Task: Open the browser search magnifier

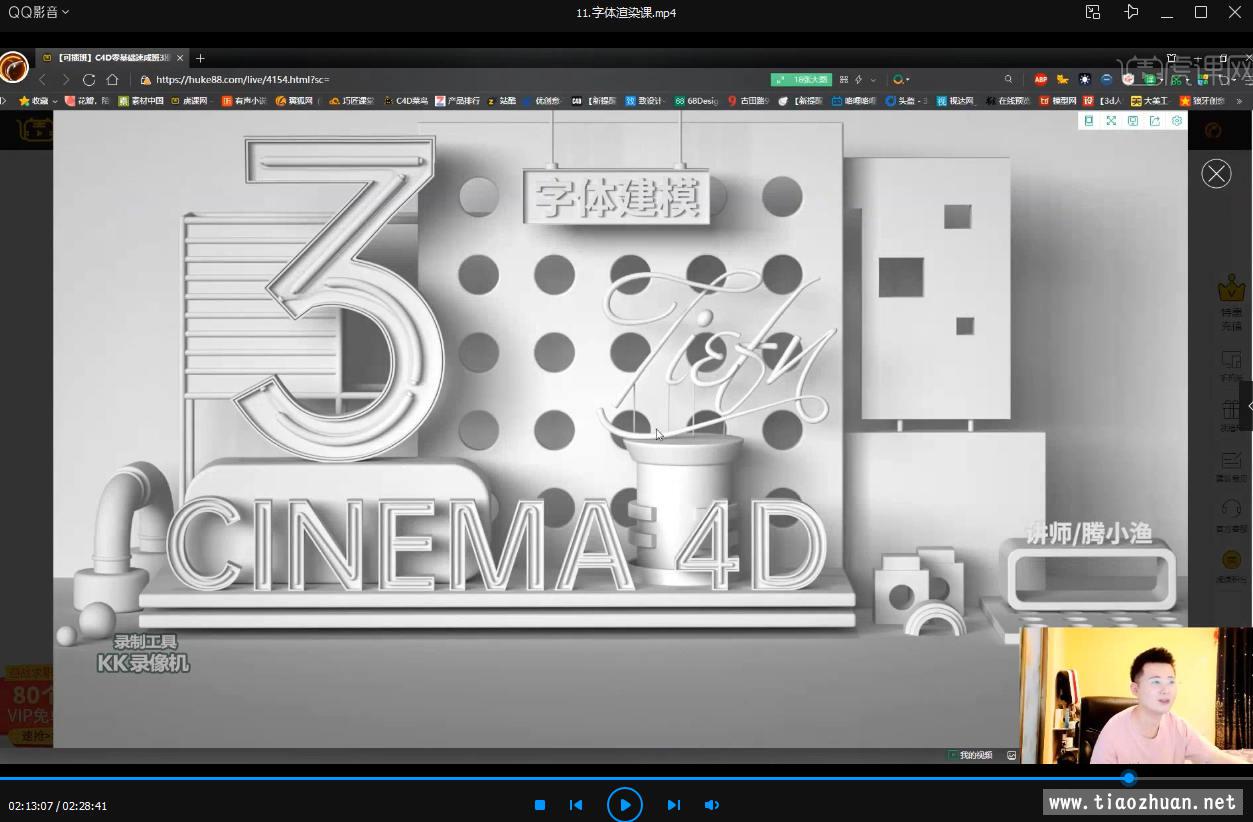Action: 1008,79
